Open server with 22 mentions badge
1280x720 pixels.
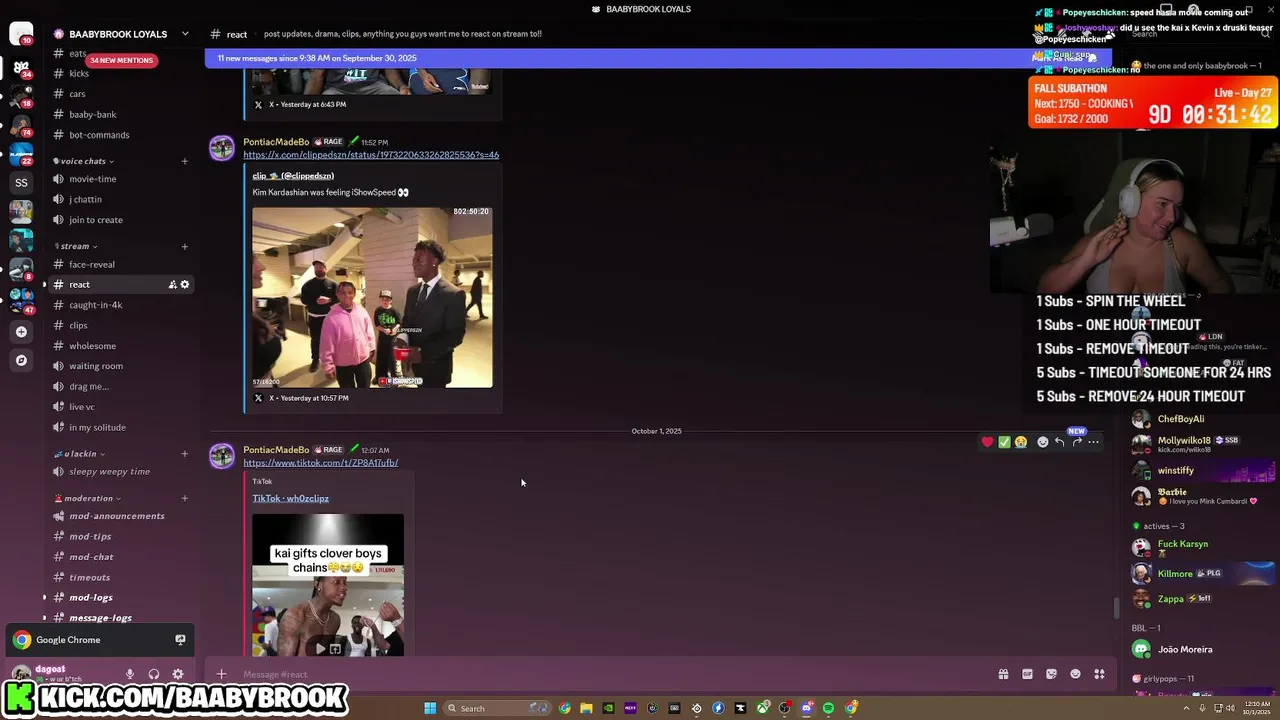[x=21, y=155]
